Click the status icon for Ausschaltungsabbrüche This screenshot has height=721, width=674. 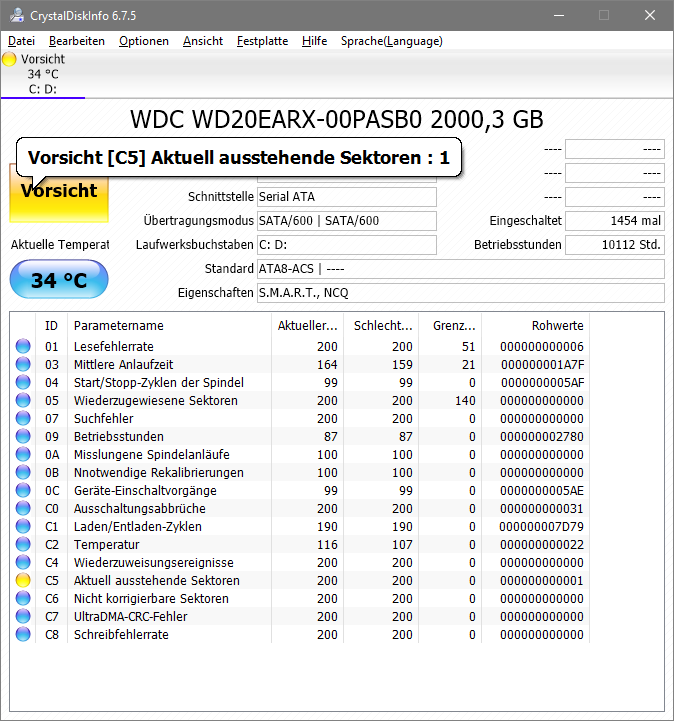click(23, 508)
